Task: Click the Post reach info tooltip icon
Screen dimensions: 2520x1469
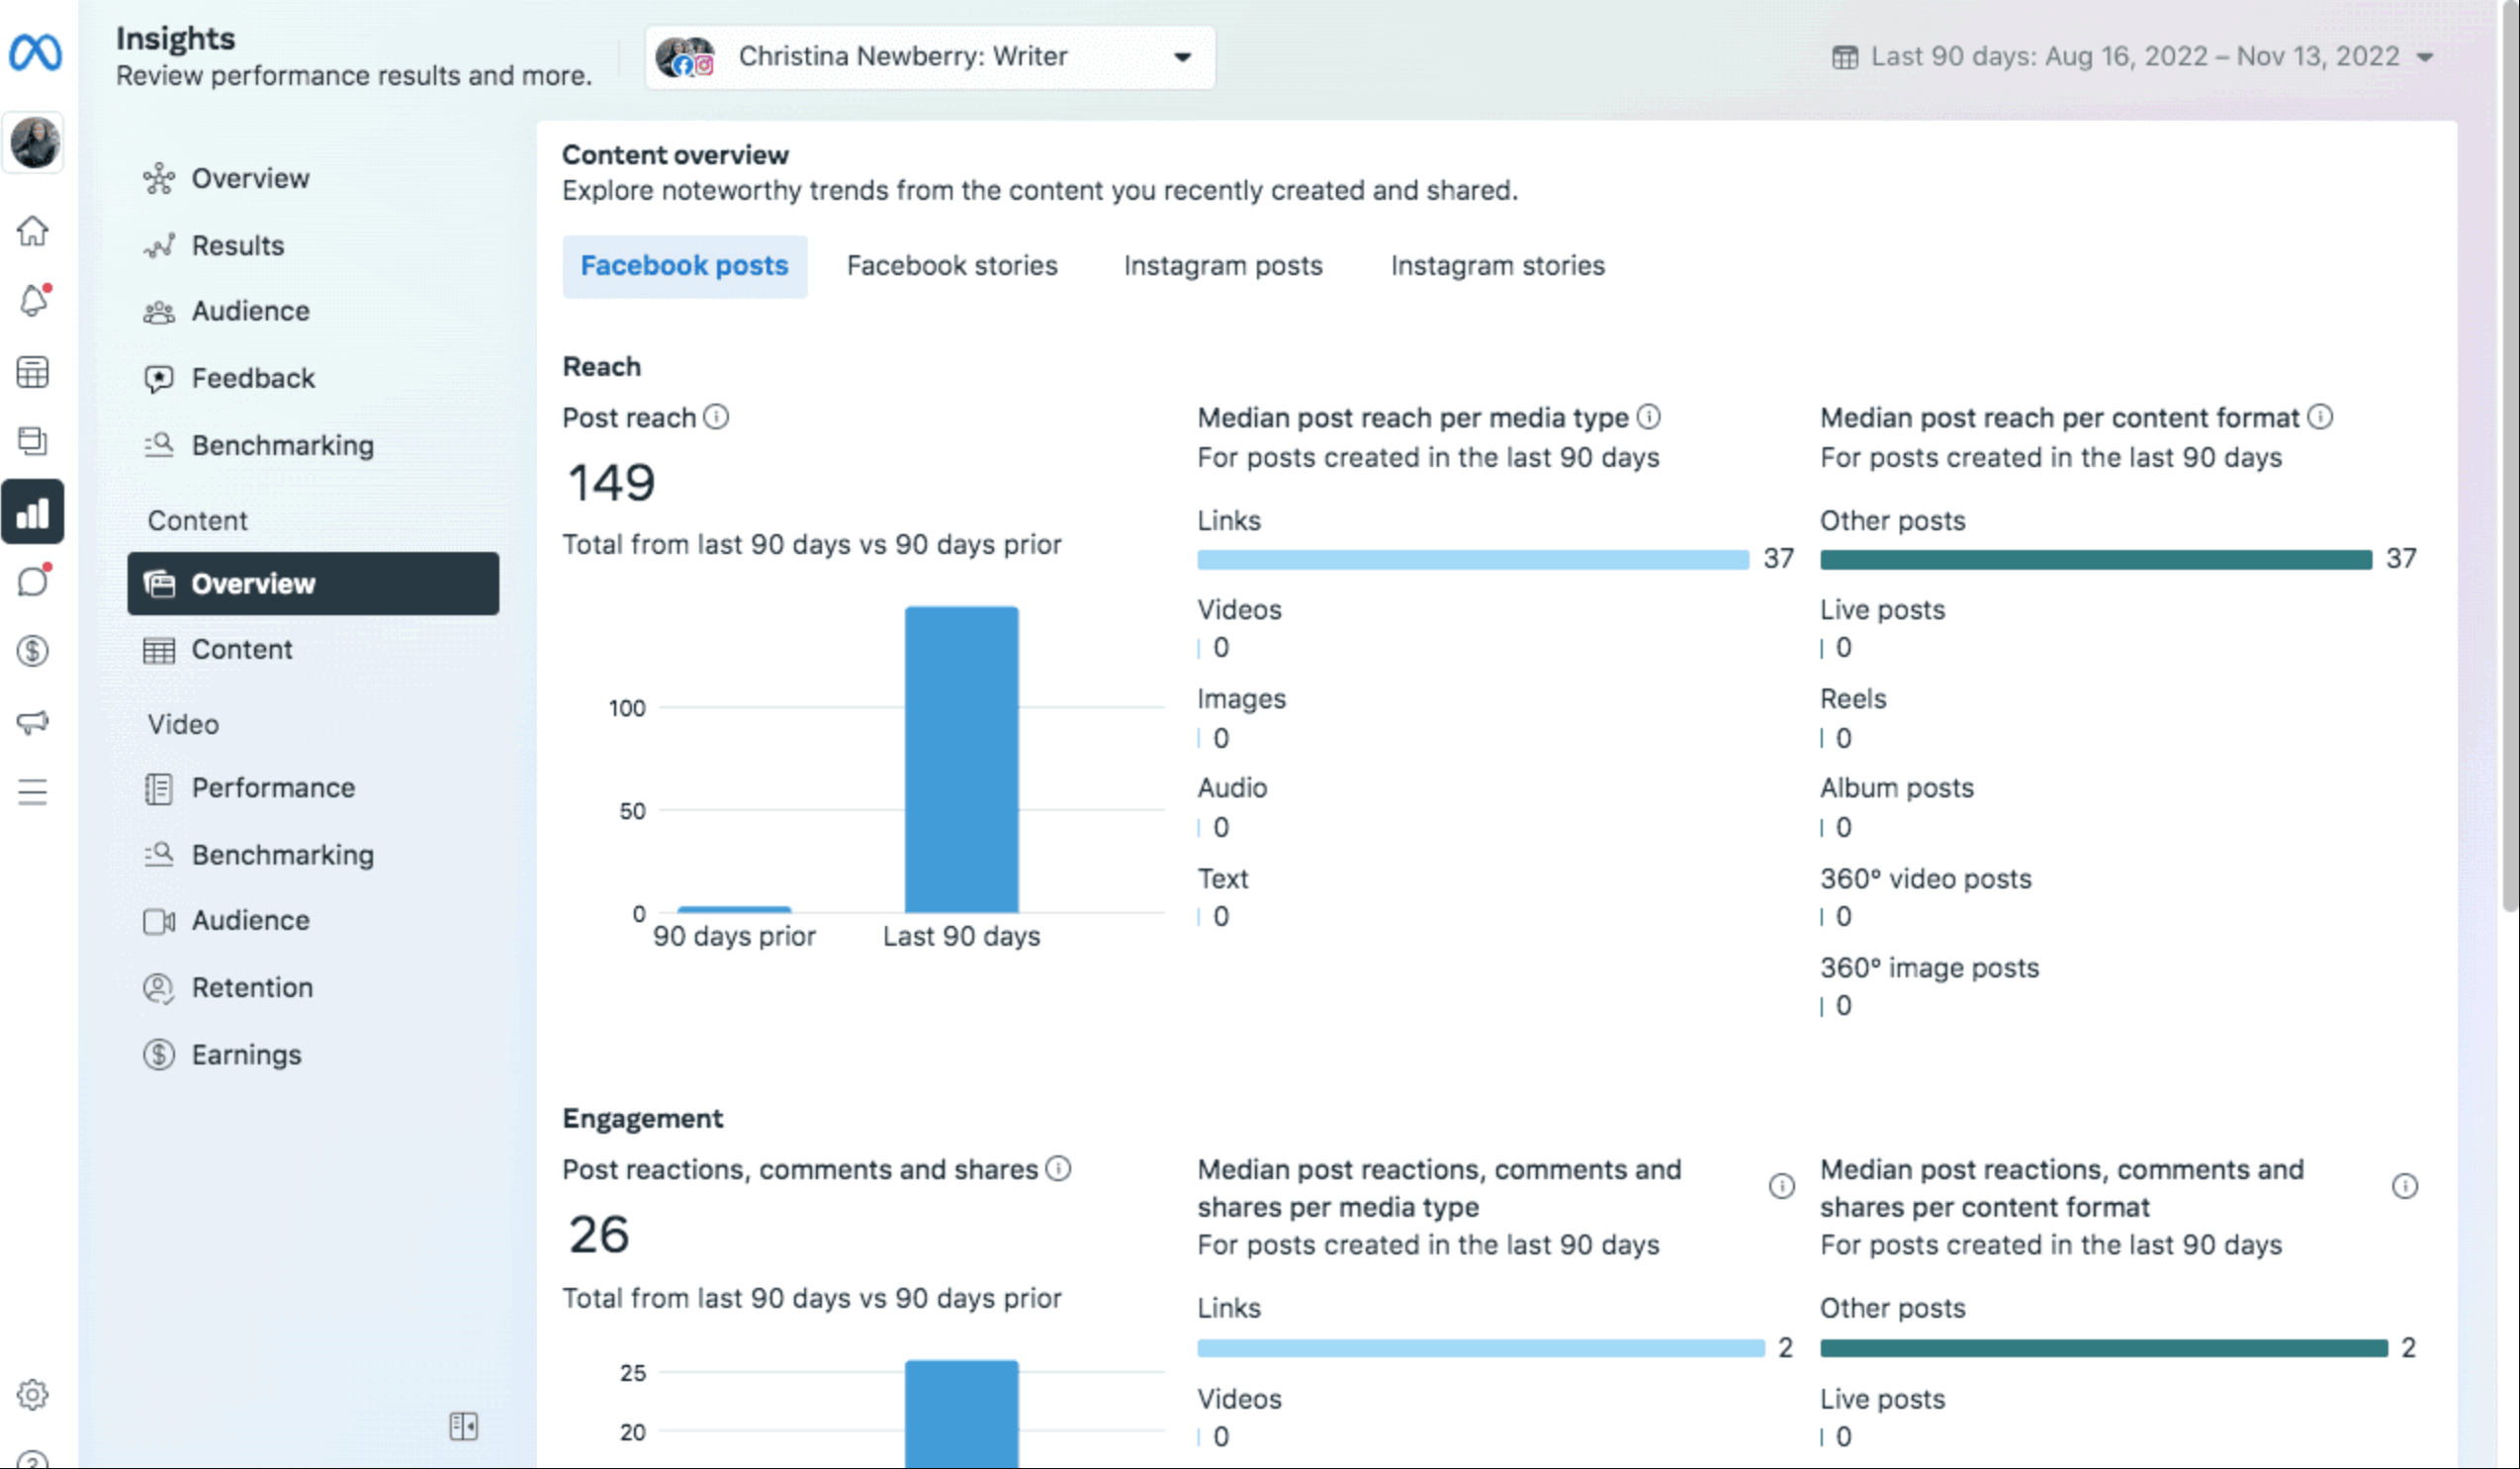Action: [716, 417]
